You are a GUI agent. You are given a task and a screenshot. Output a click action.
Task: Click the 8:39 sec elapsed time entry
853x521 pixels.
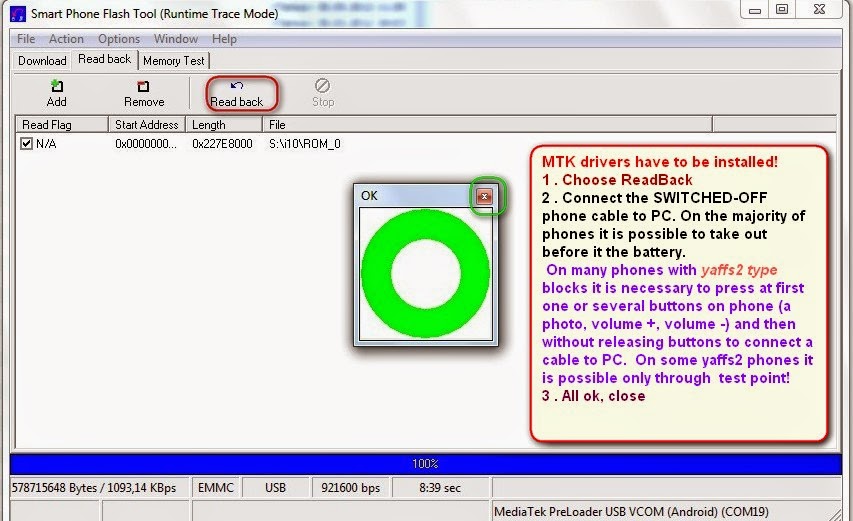point(440,488)
